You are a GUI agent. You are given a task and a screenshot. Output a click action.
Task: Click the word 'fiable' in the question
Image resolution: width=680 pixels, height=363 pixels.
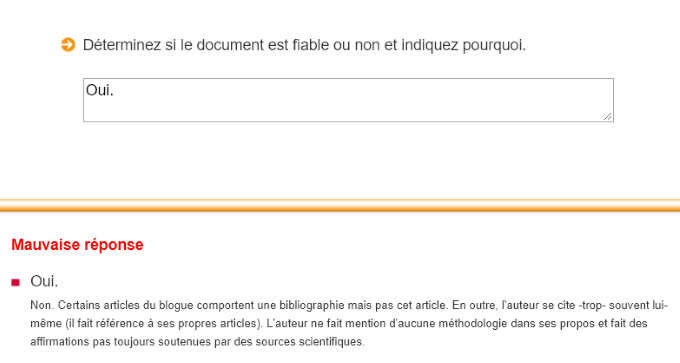click(311, 45)
